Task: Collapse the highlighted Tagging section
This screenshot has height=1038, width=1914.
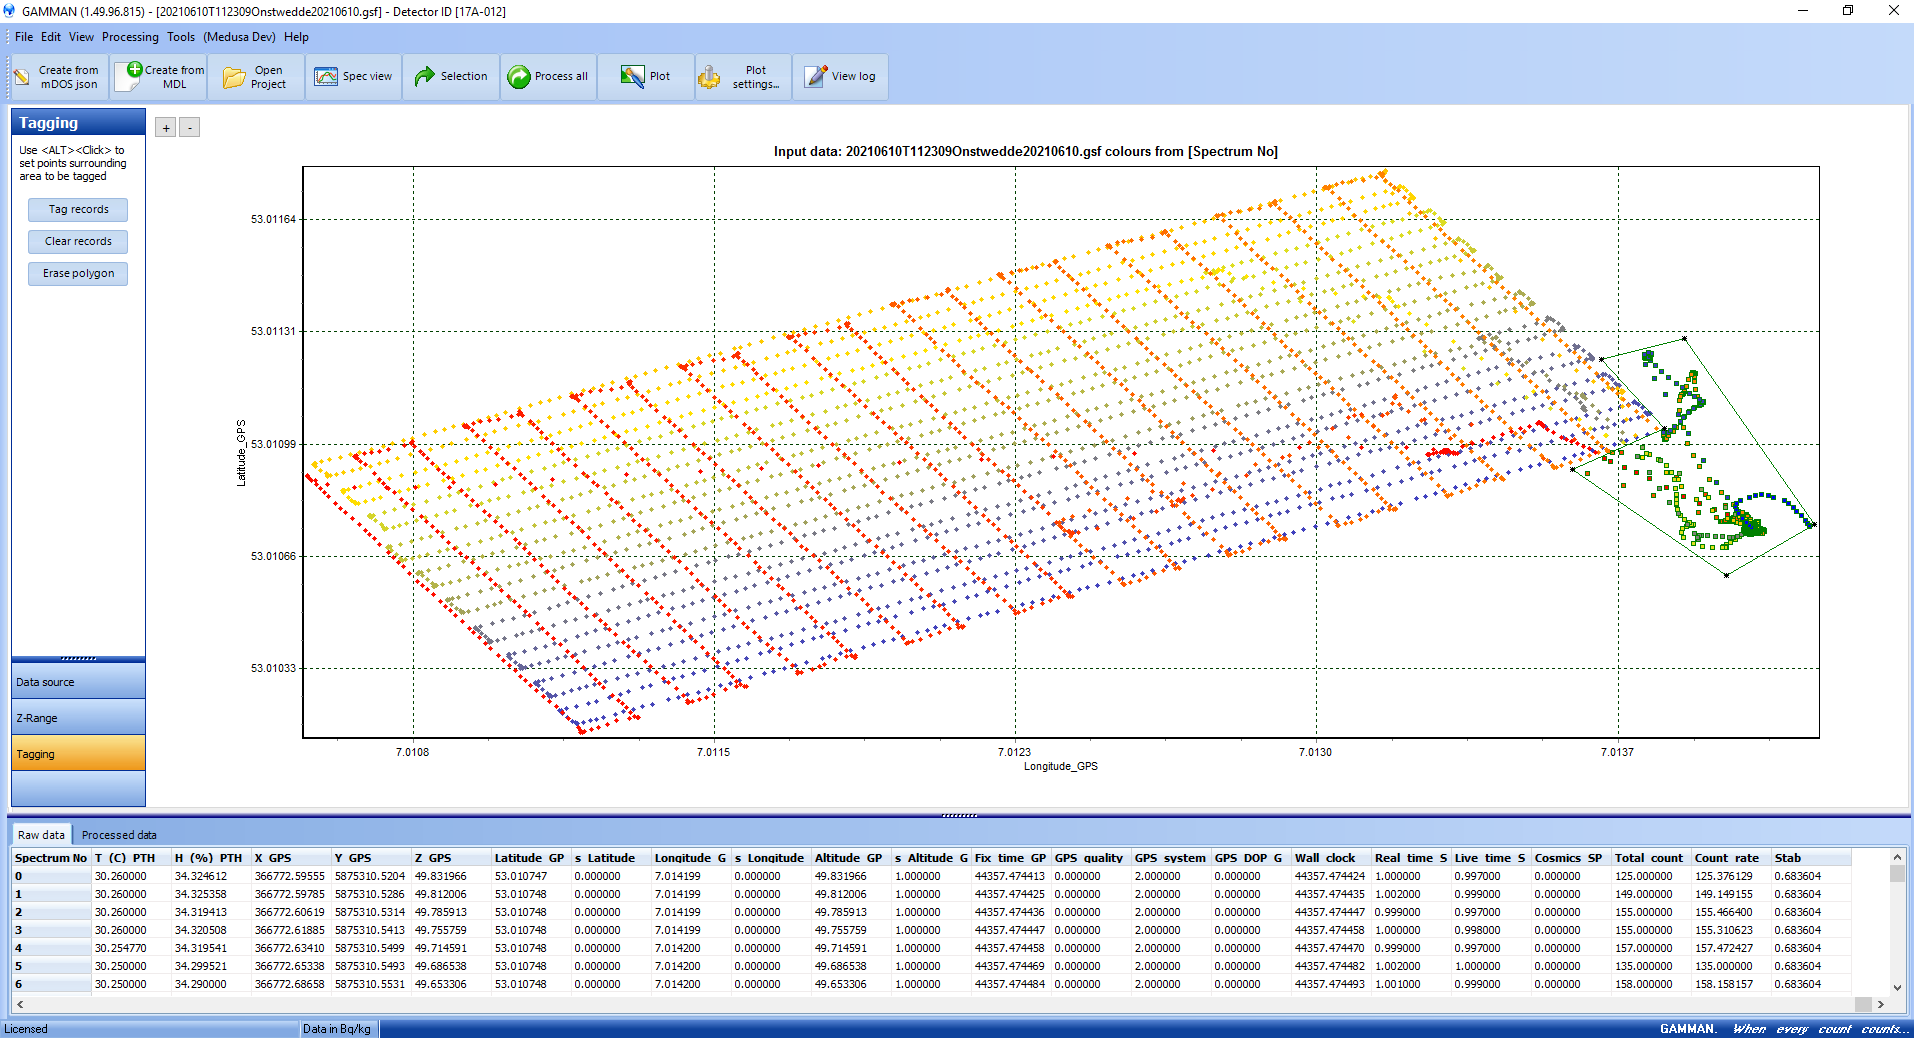Action: click(78, 754)
